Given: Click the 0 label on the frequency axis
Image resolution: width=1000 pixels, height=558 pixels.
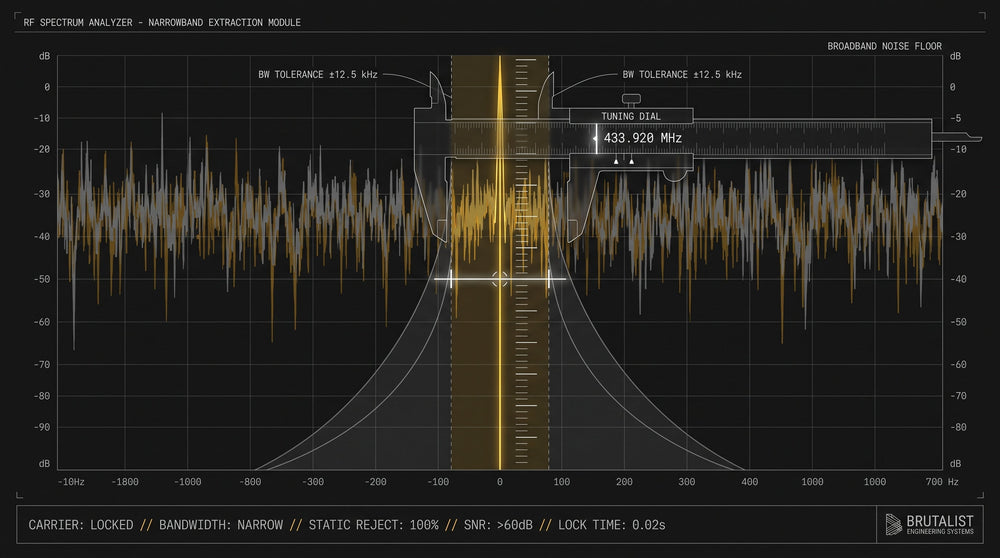Looking at the screenshot, I should [500, 482].
